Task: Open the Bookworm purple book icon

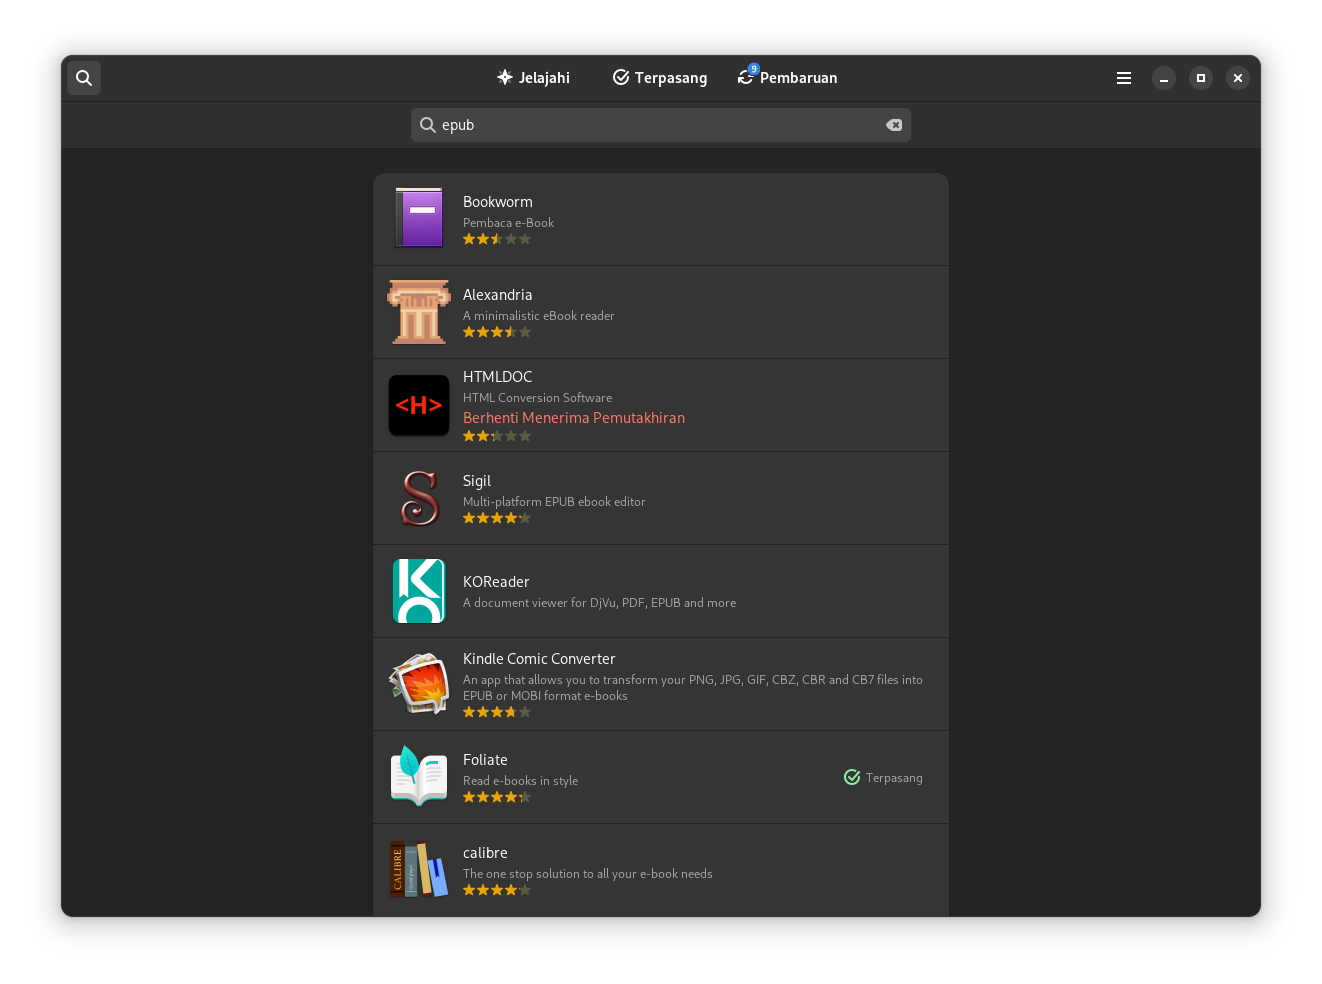Action: (419, 218)
